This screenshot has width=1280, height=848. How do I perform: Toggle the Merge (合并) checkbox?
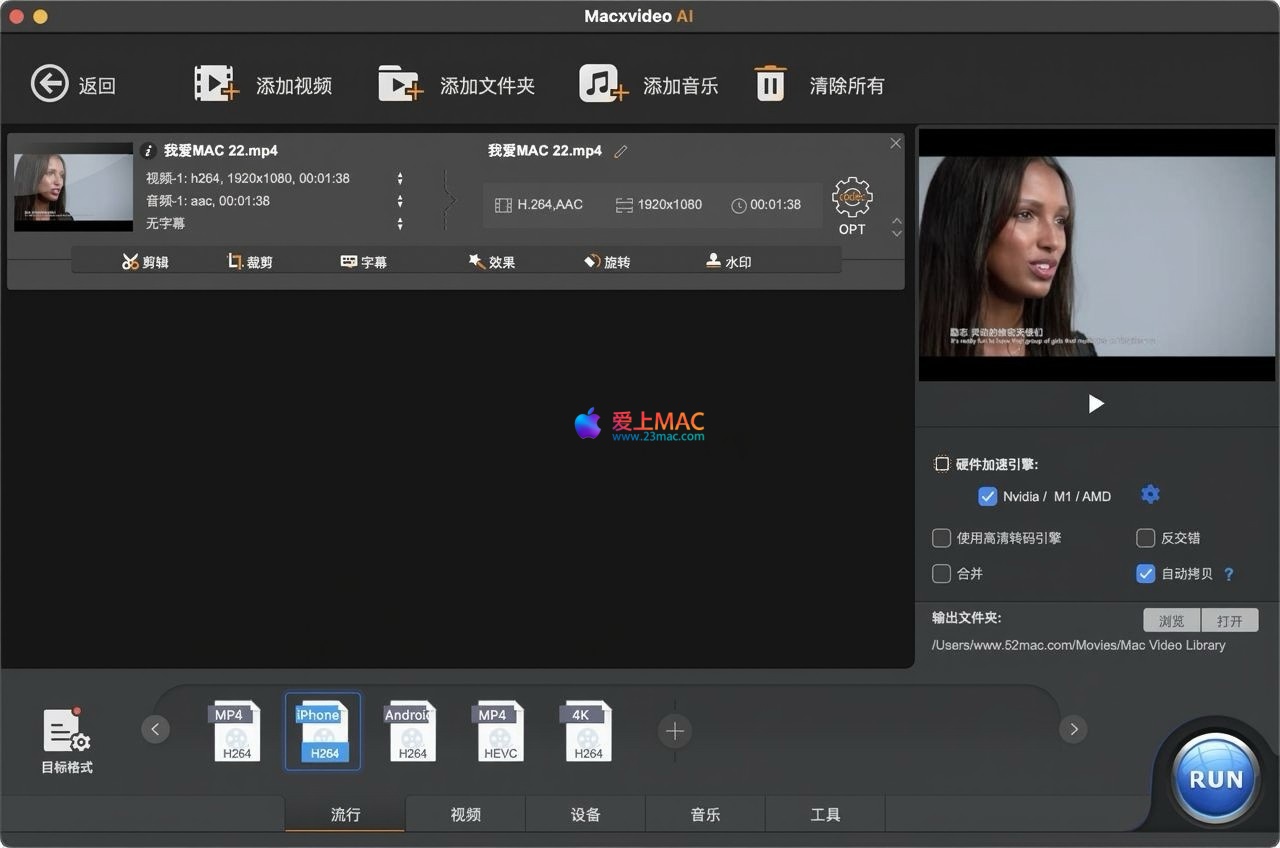pos(941,574)
